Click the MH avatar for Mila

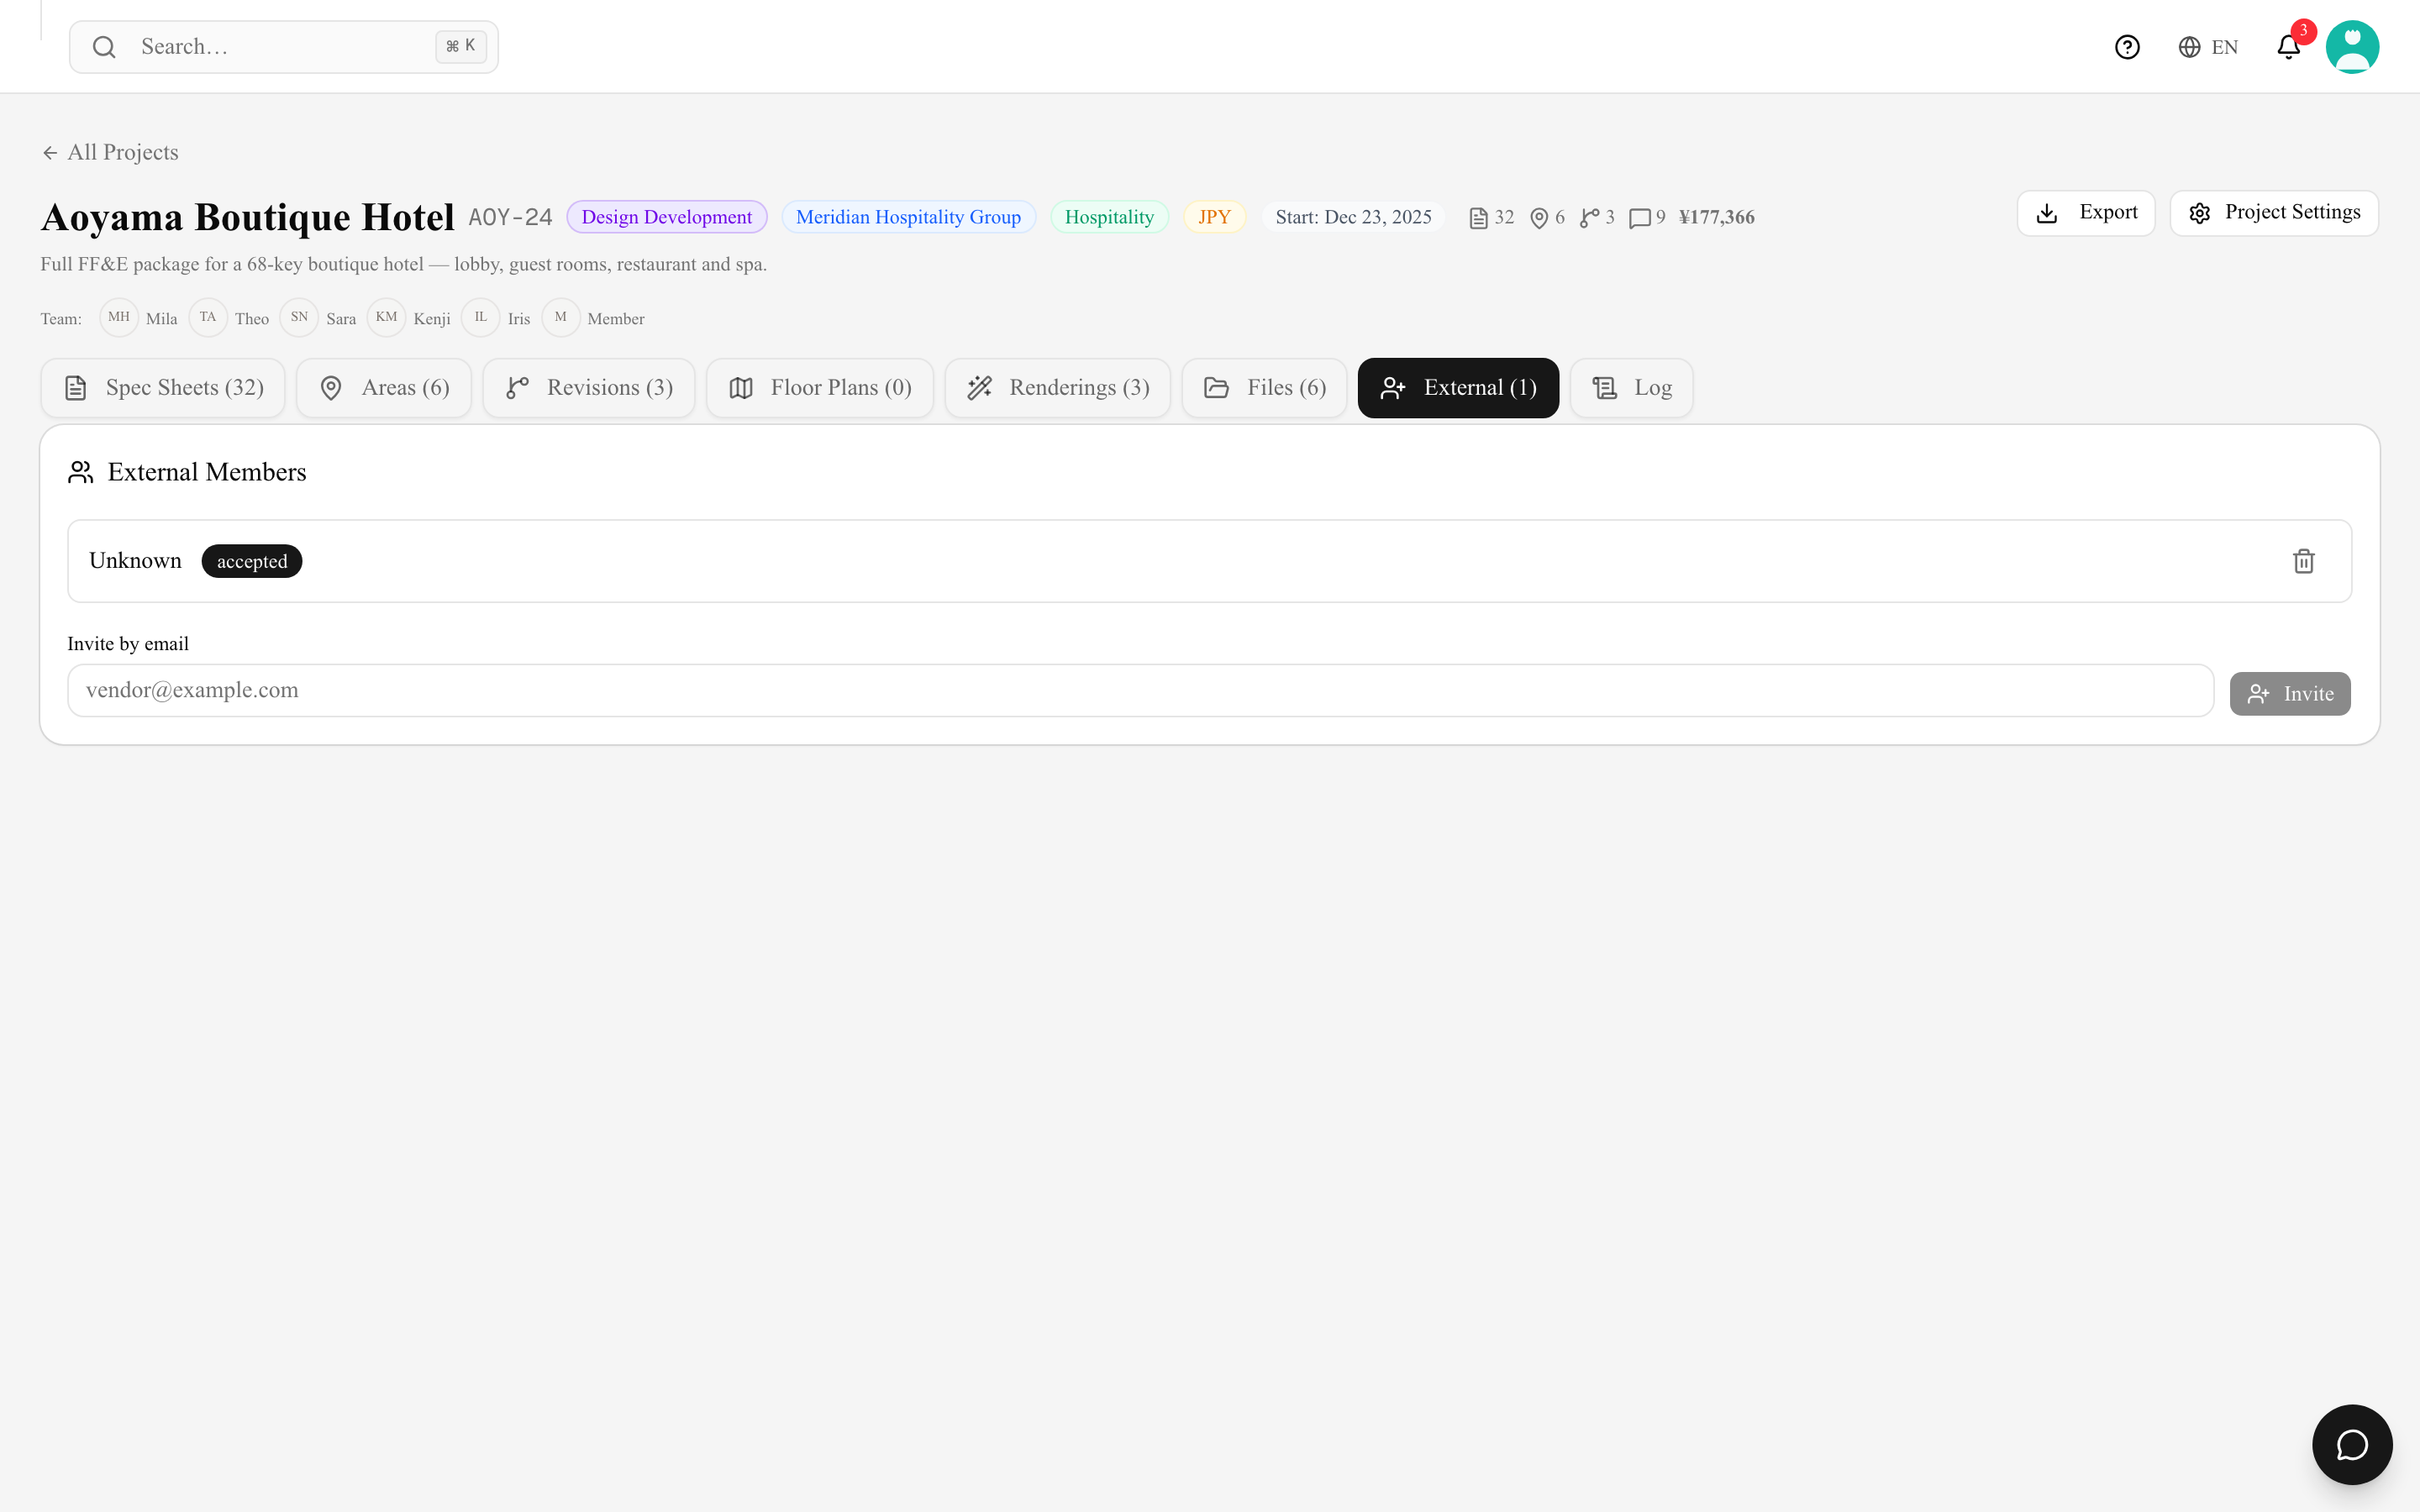(x=119, y=317)
